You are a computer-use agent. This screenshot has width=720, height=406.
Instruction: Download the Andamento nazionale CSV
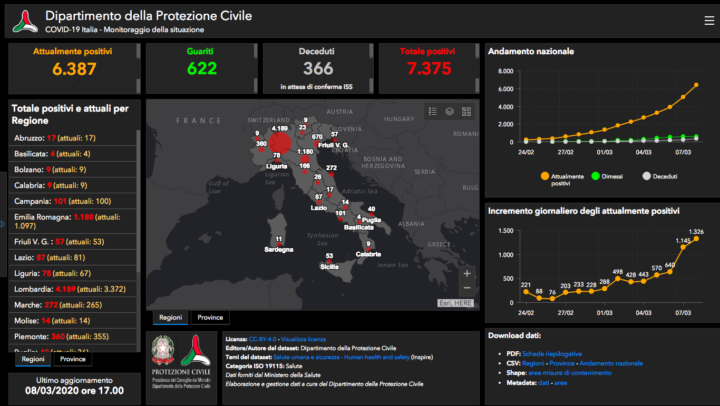(611, 363)
